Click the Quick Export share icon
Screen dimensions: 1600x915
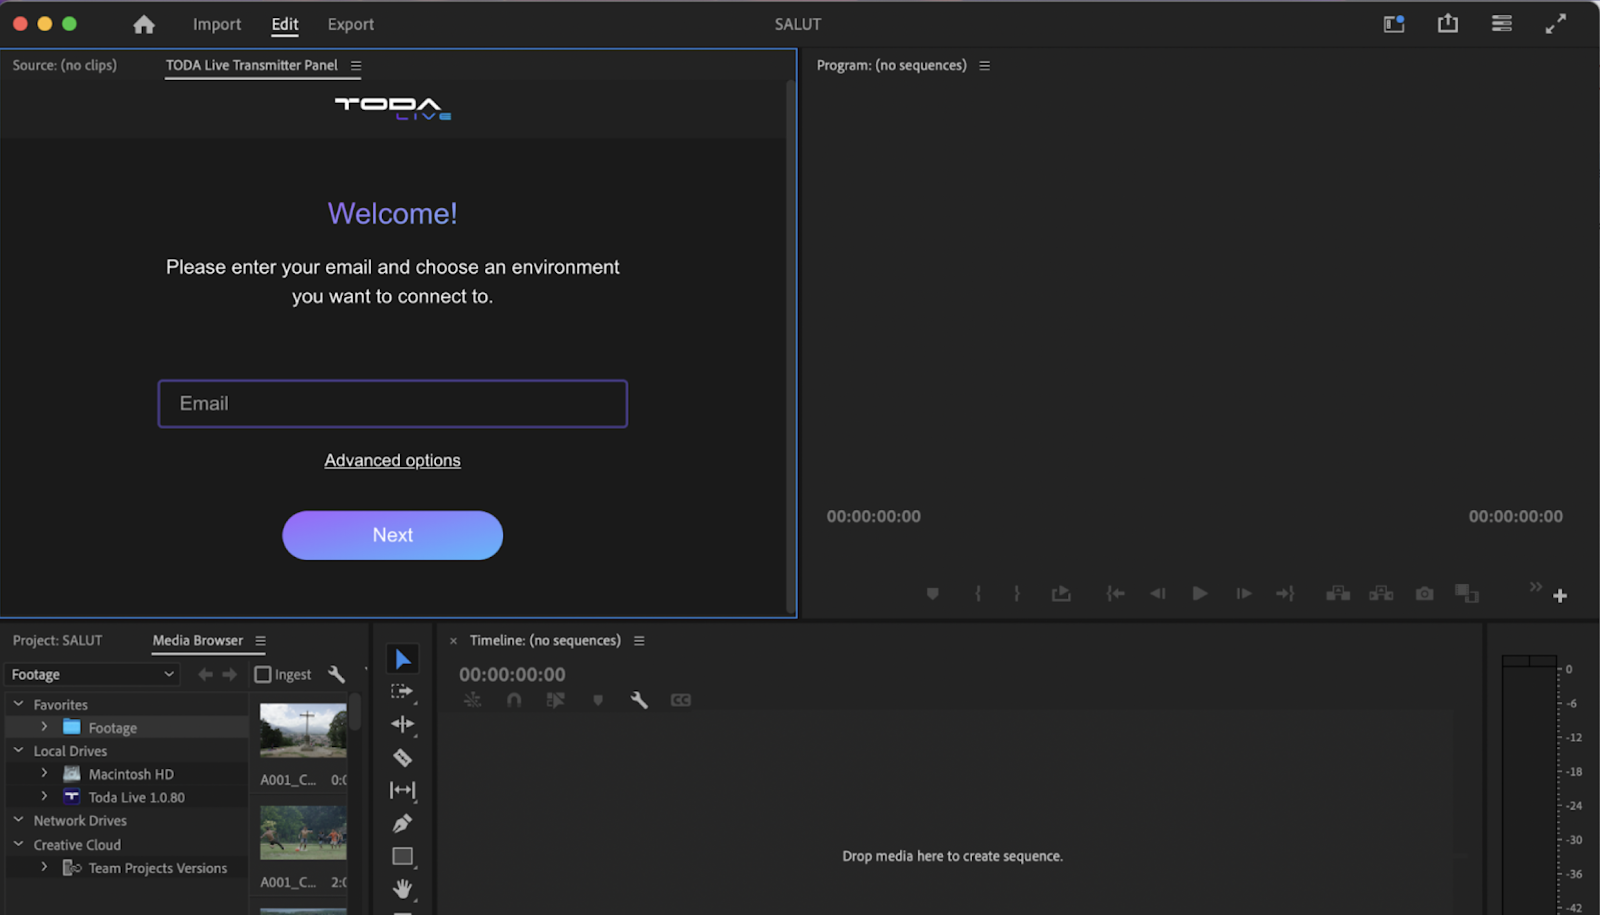tap(1447, 23)
